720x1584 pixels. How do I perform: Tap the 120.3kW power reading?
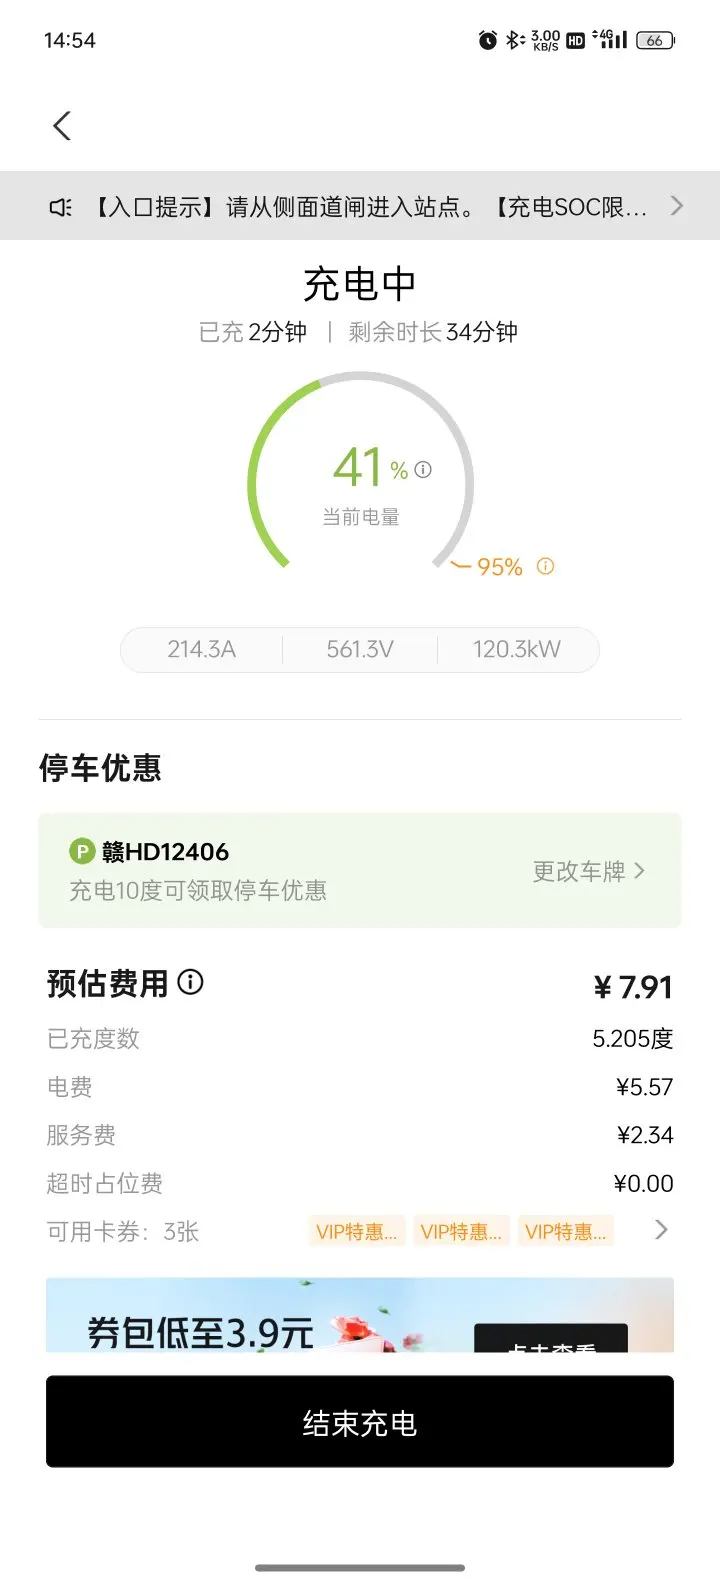click(x=517, y=649)
